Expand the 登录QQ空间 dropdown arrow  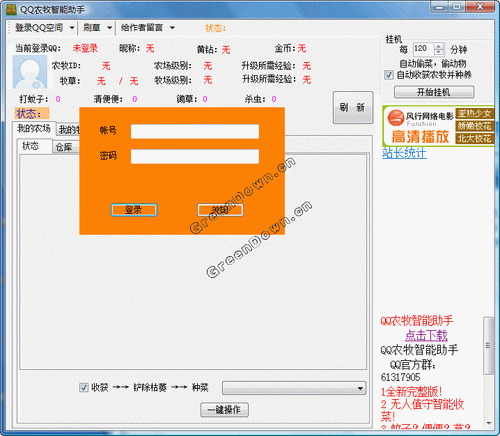[x=72, y=28]
